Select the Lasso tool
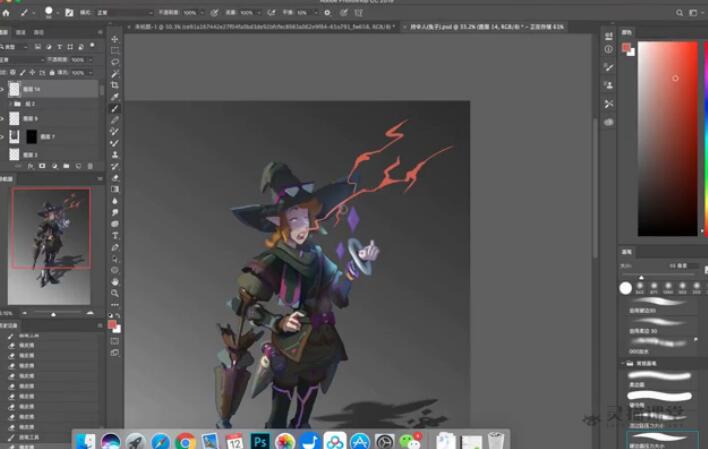The width and height of the screenshot is (708, 449). [x=115, y=62]
